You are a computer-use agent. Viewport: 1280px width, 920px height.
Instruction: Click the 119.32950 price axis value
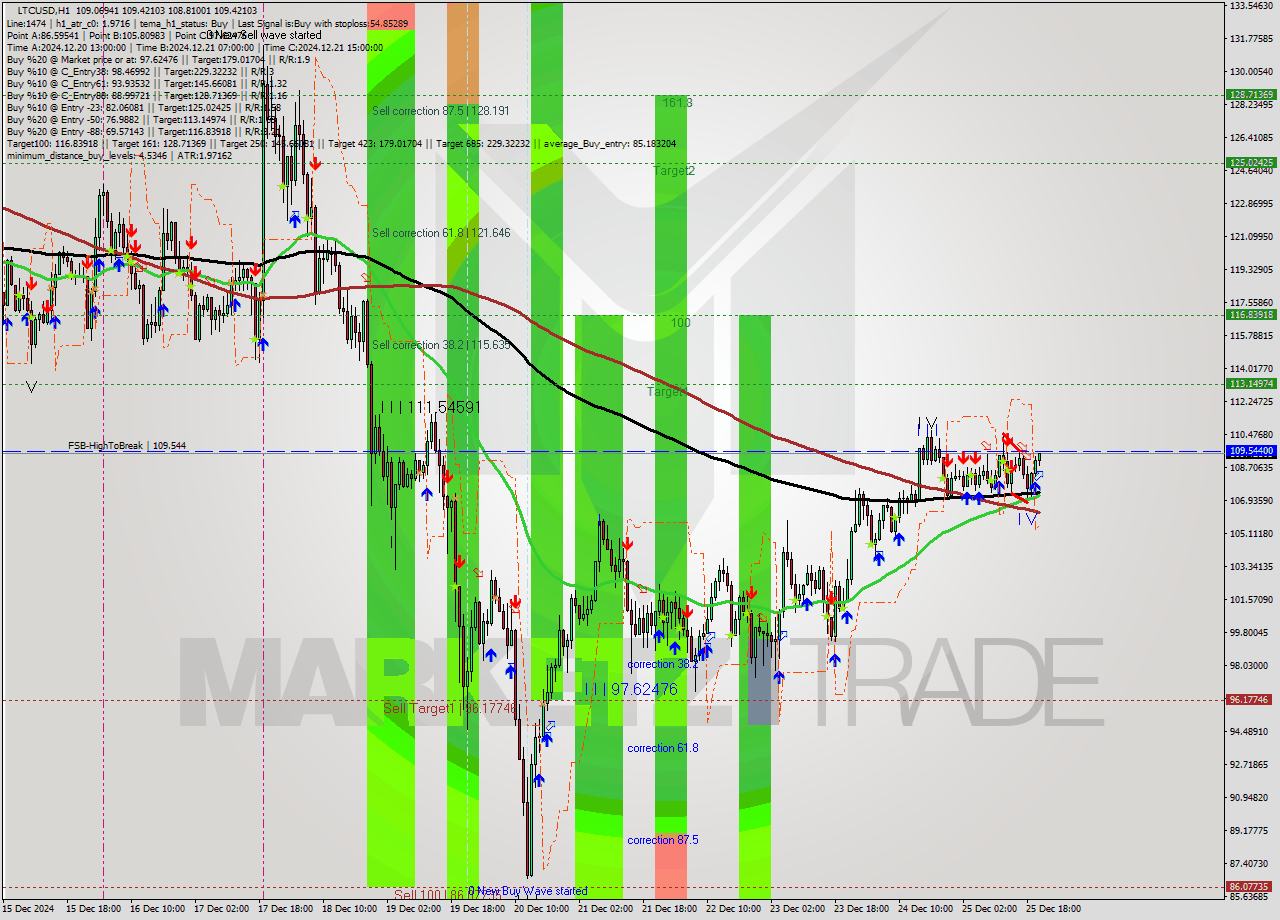pyautogui.click(x=1251, y=270)
